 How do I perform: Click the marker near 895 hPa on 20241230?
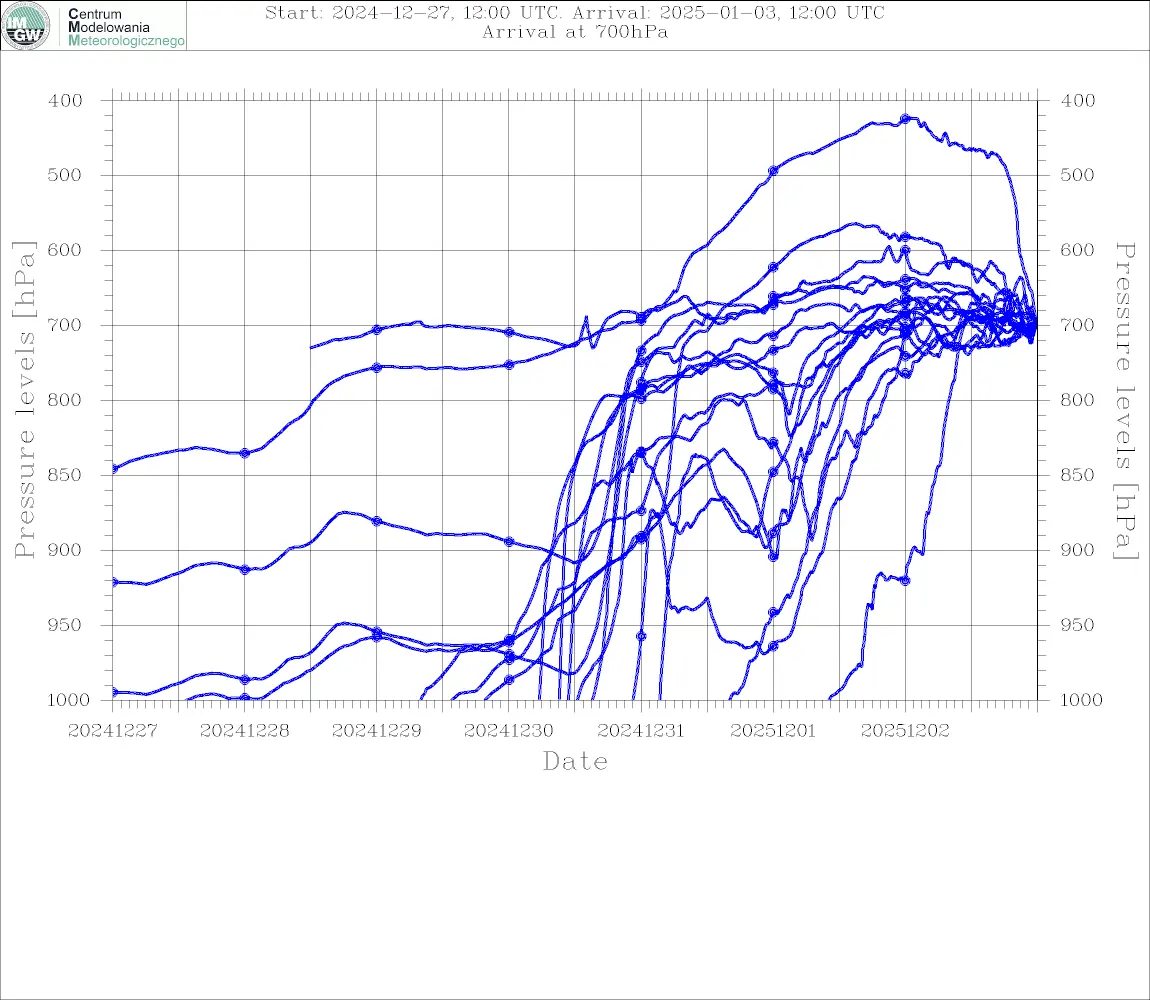pos(509,542)
